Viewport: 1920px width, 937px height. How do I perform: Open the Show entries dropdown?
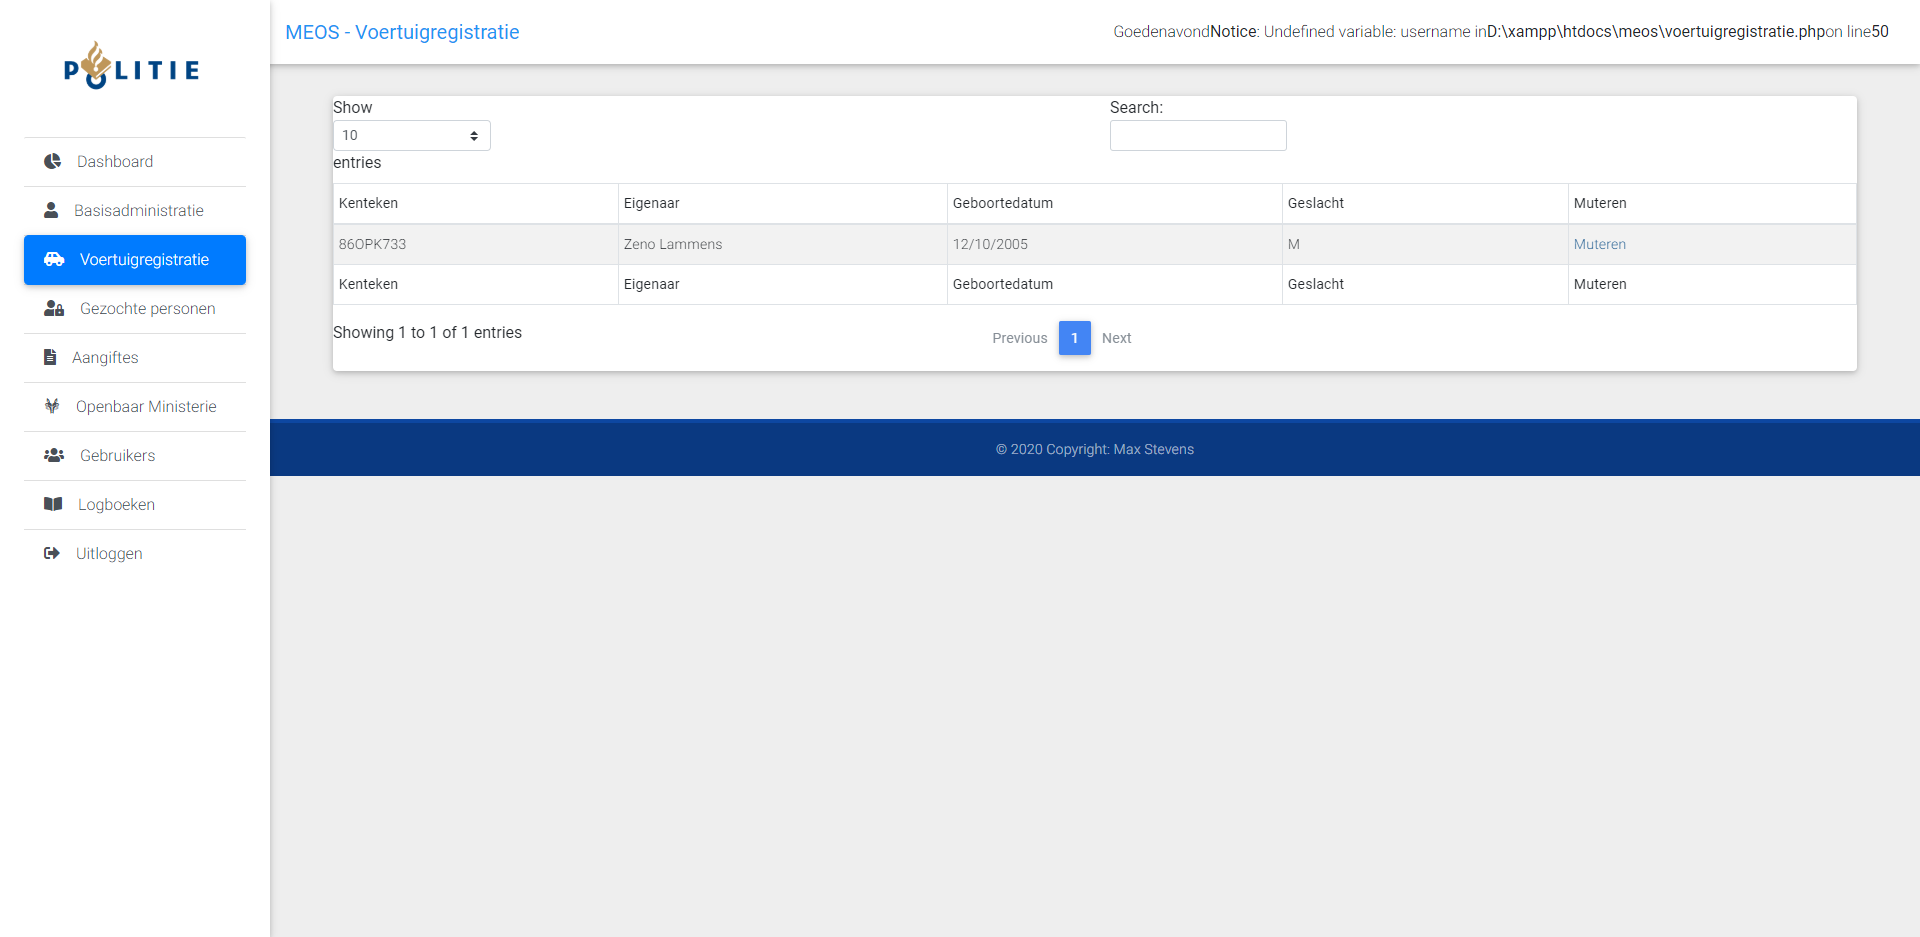(x=411, y=135)
